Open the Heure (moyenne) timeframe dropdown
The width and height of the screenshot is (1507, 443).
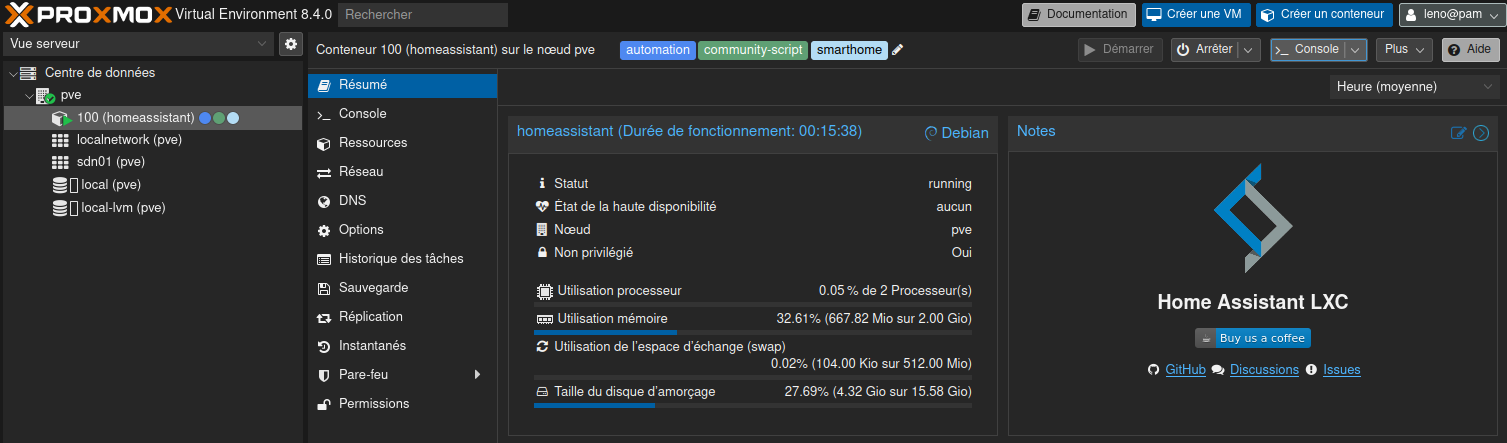pos(1414,87)
